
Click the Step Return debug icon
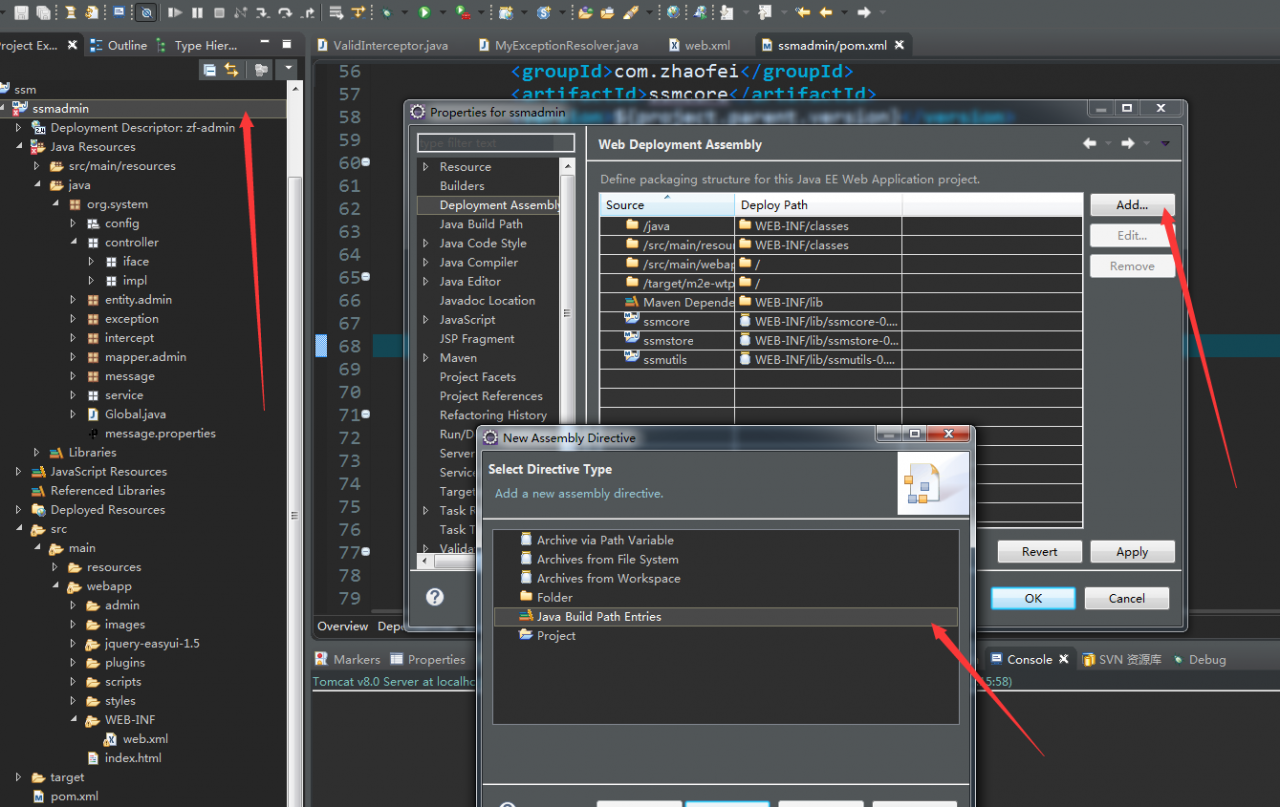coord(309,13)
